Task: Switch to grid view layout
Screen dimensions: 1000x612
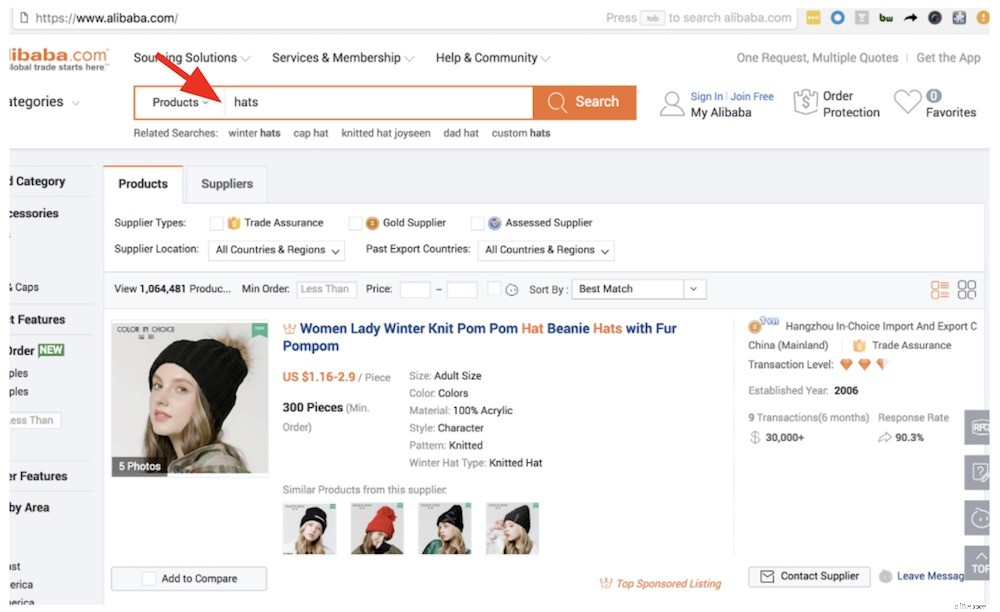Action: pyautogui.click(x=966, y=288)
